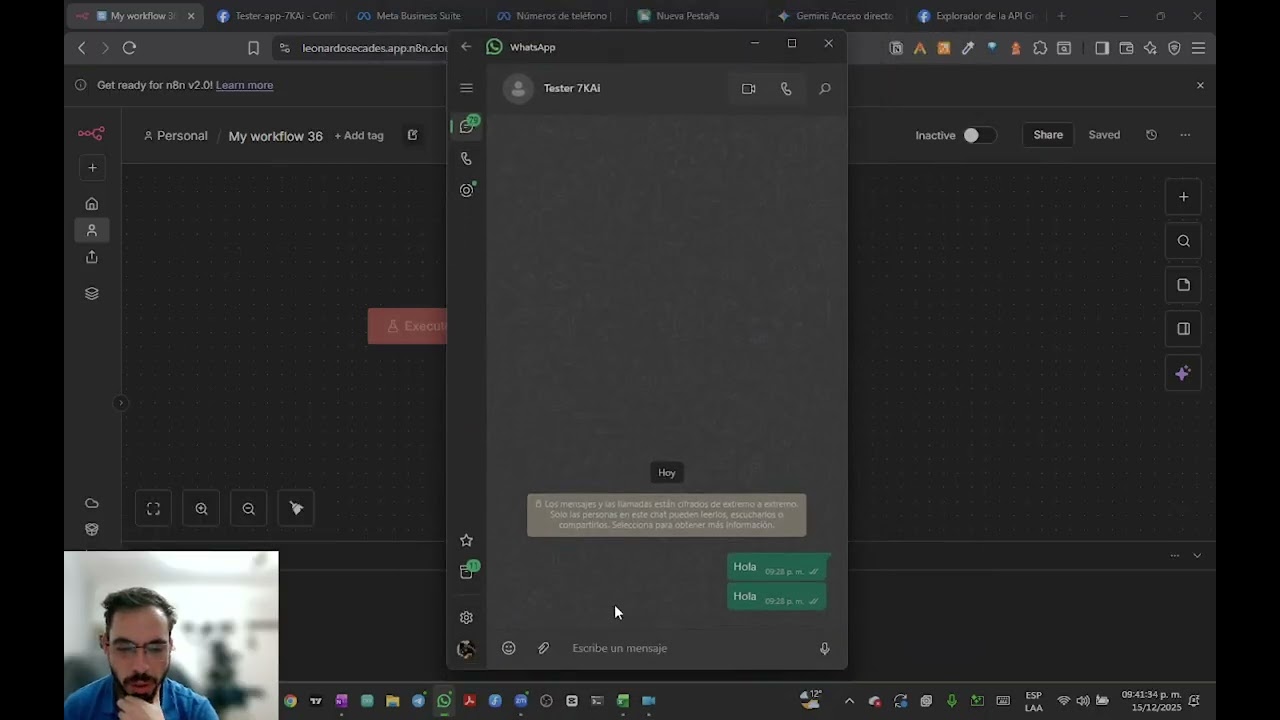Click the n8n logo icon
The image size is (1280, 720).
point(91,134)
